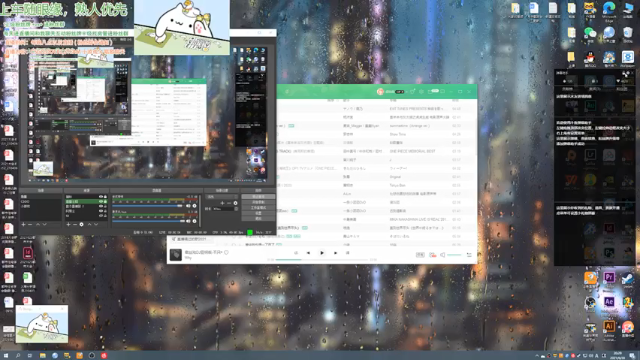Open gear settings for first OBS mixer track
Viewport: 640px width, 360px height.
tap(194, 206)
